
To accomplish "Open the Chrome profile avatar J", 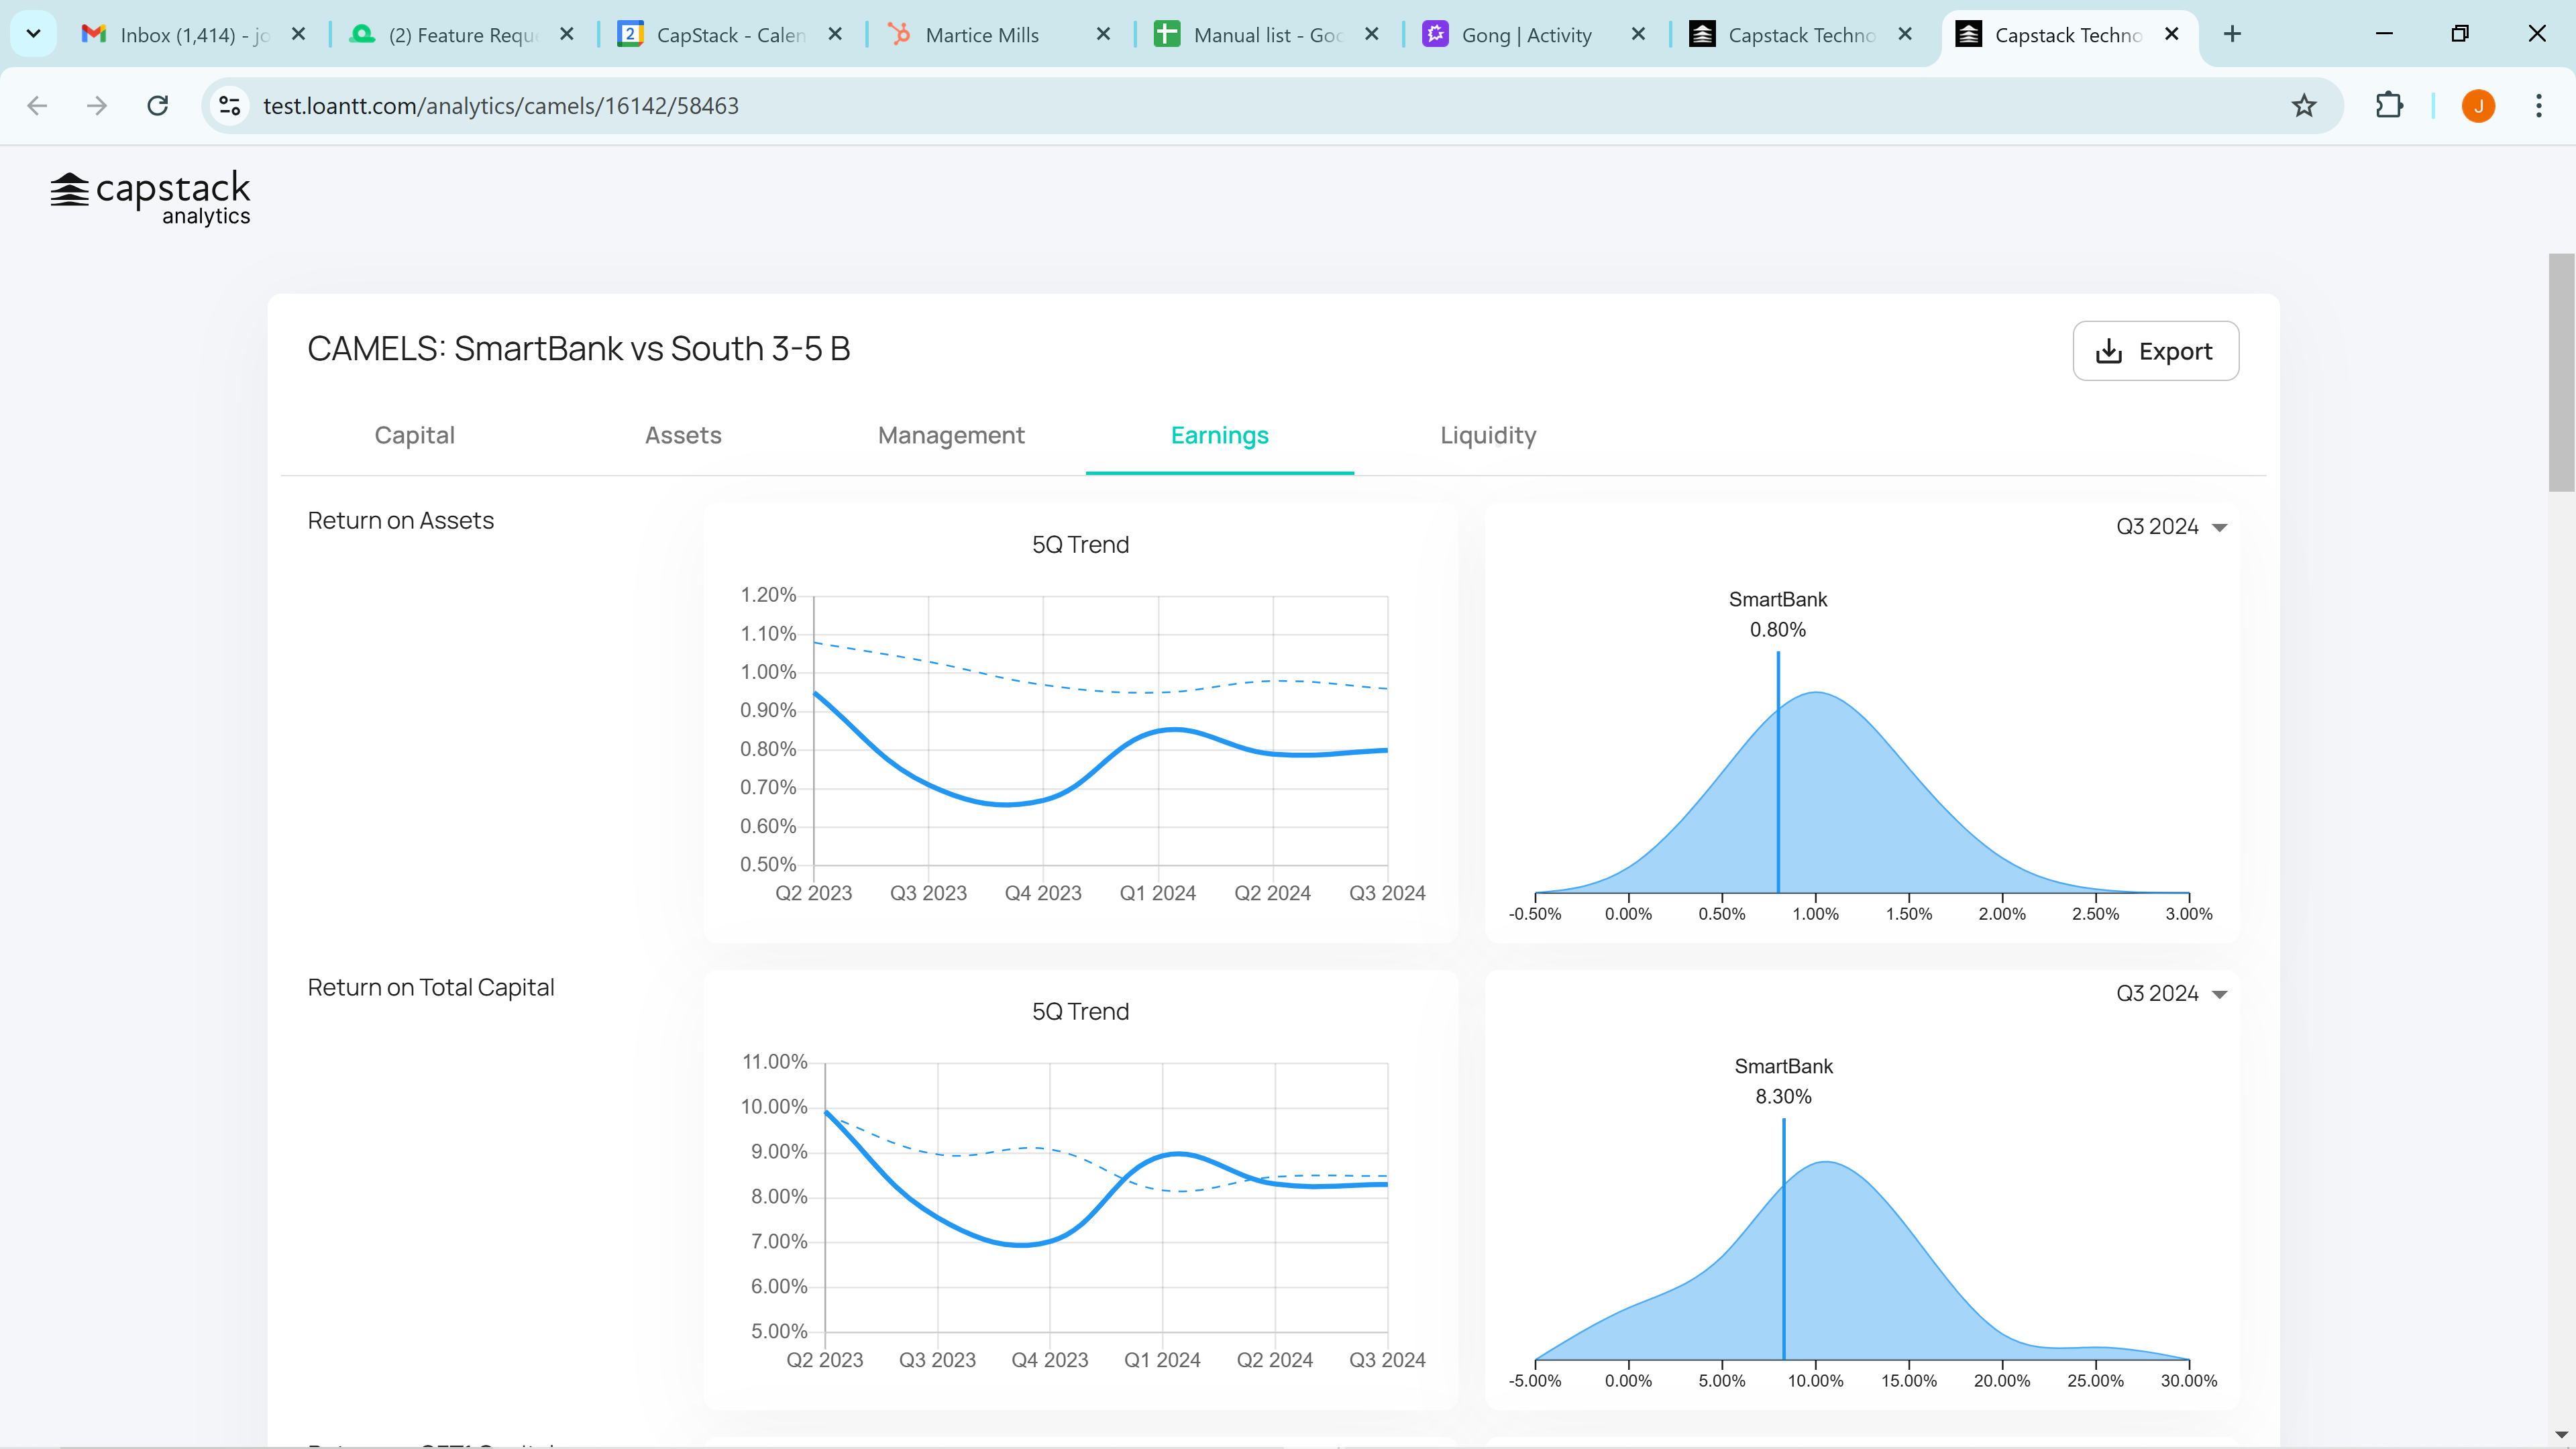I will click(x=2478, y=106).
